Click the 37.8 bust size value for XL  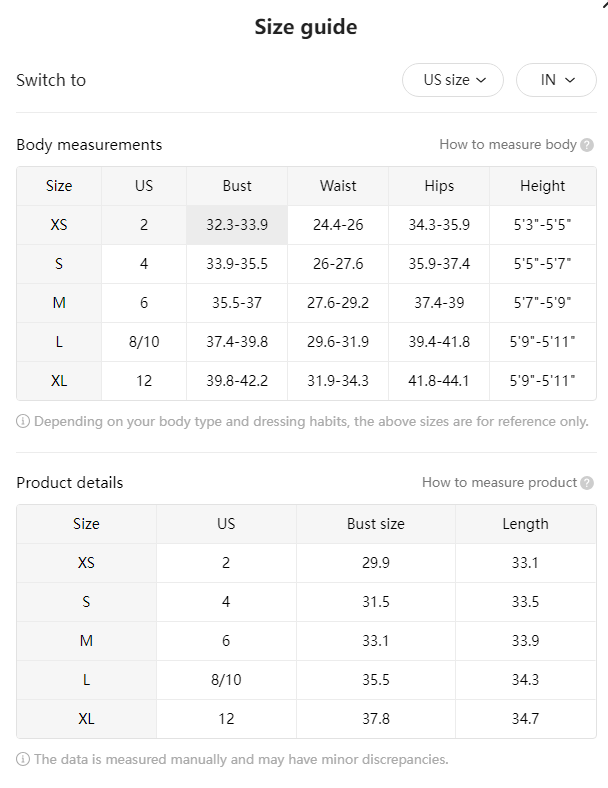[376, 719]
